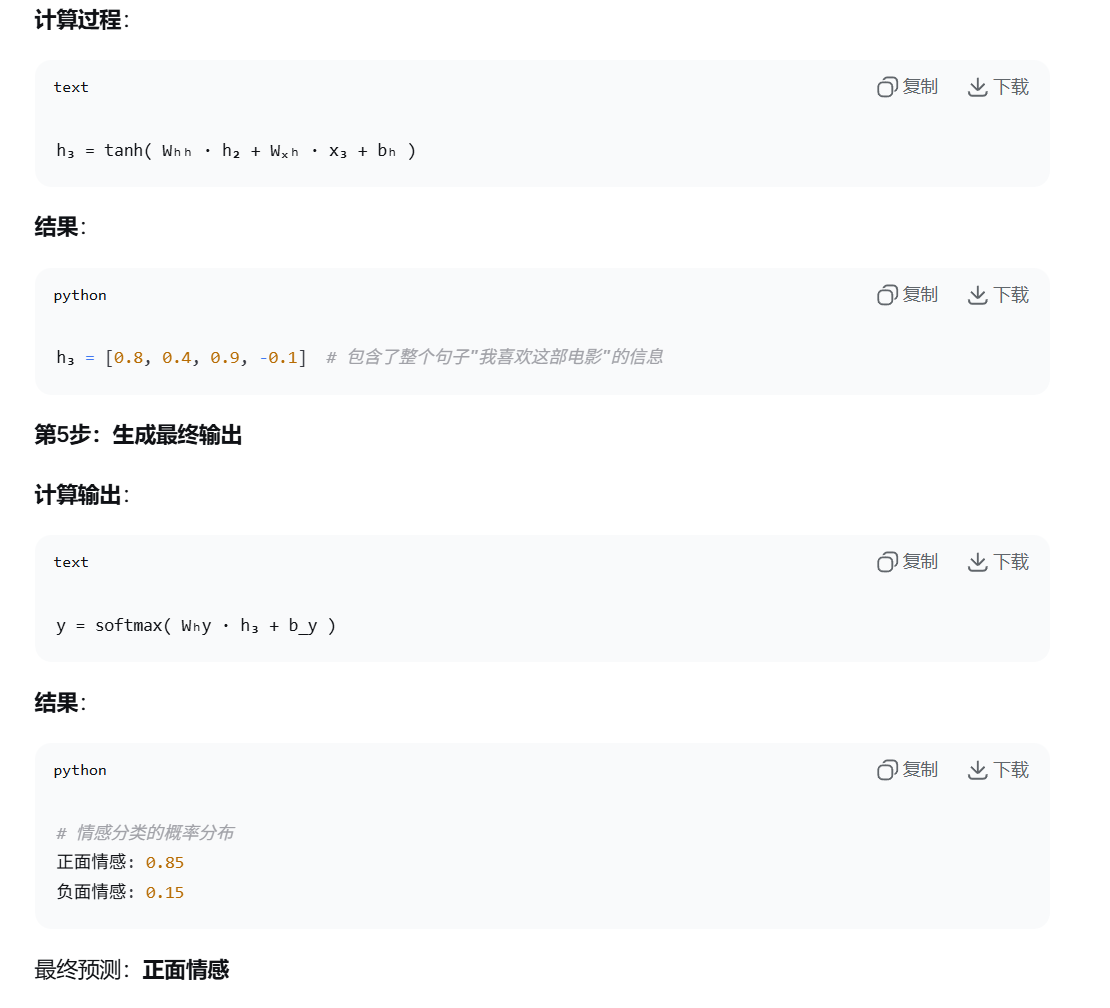Click the copy icon on the sentiment probability block
This screenshot has height=1008, width=1110.
886,770
